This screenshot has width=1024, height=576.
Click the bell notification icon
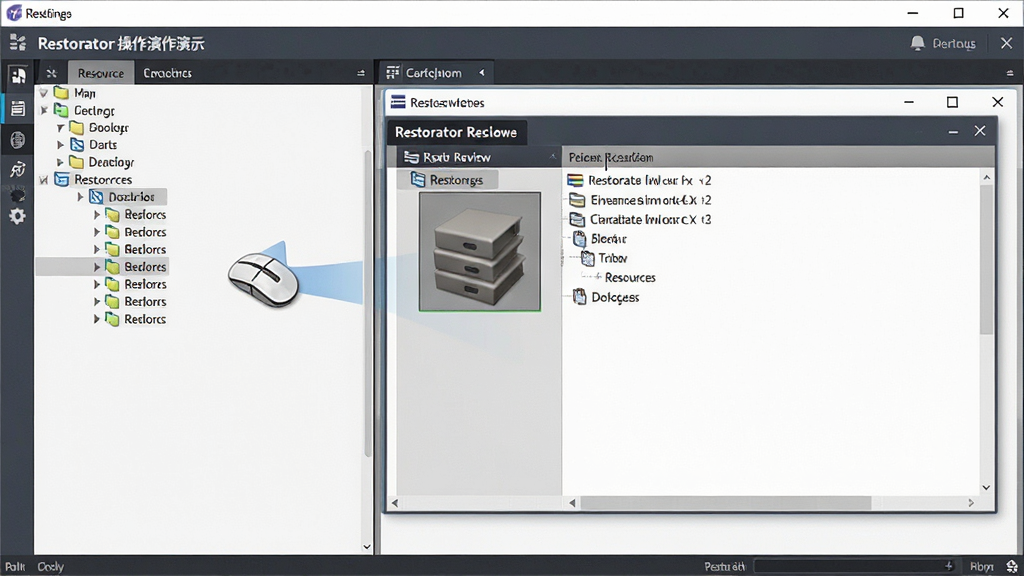[x=918, y=43]
